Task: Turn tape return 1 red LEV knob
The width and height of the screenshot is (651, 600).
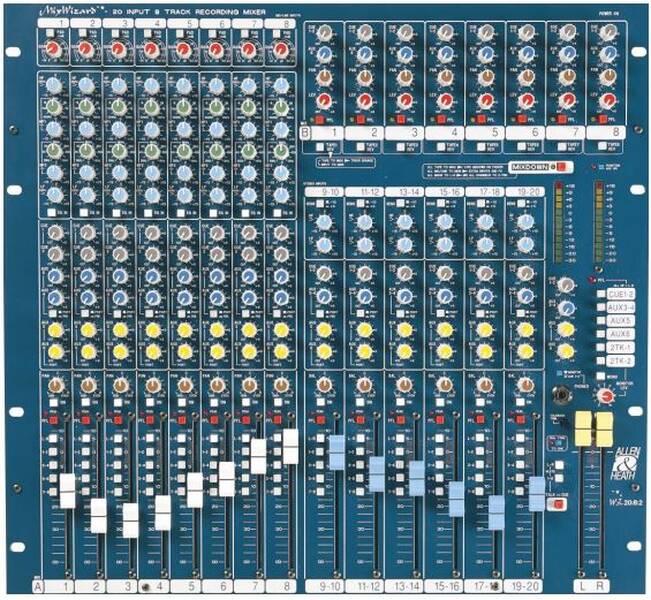Action: (x=324, y=100)
